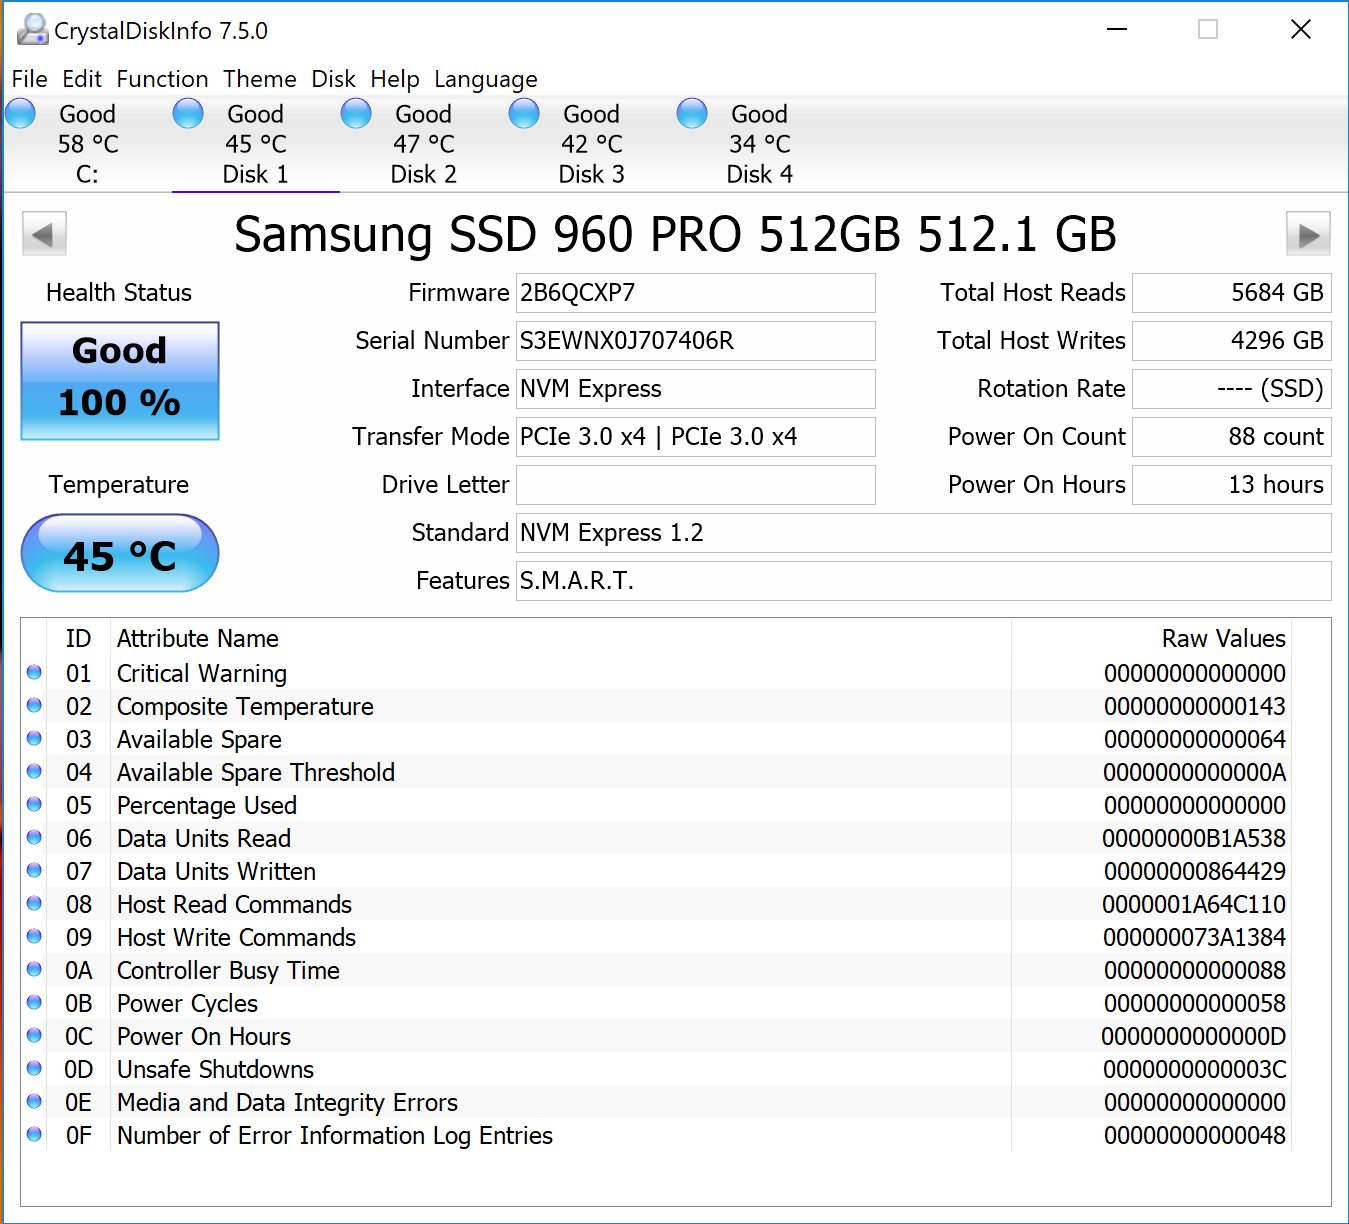This screenshot has width=1349, height=1224.
Task: Open the Language menu
Action: [x=485, y=79]
